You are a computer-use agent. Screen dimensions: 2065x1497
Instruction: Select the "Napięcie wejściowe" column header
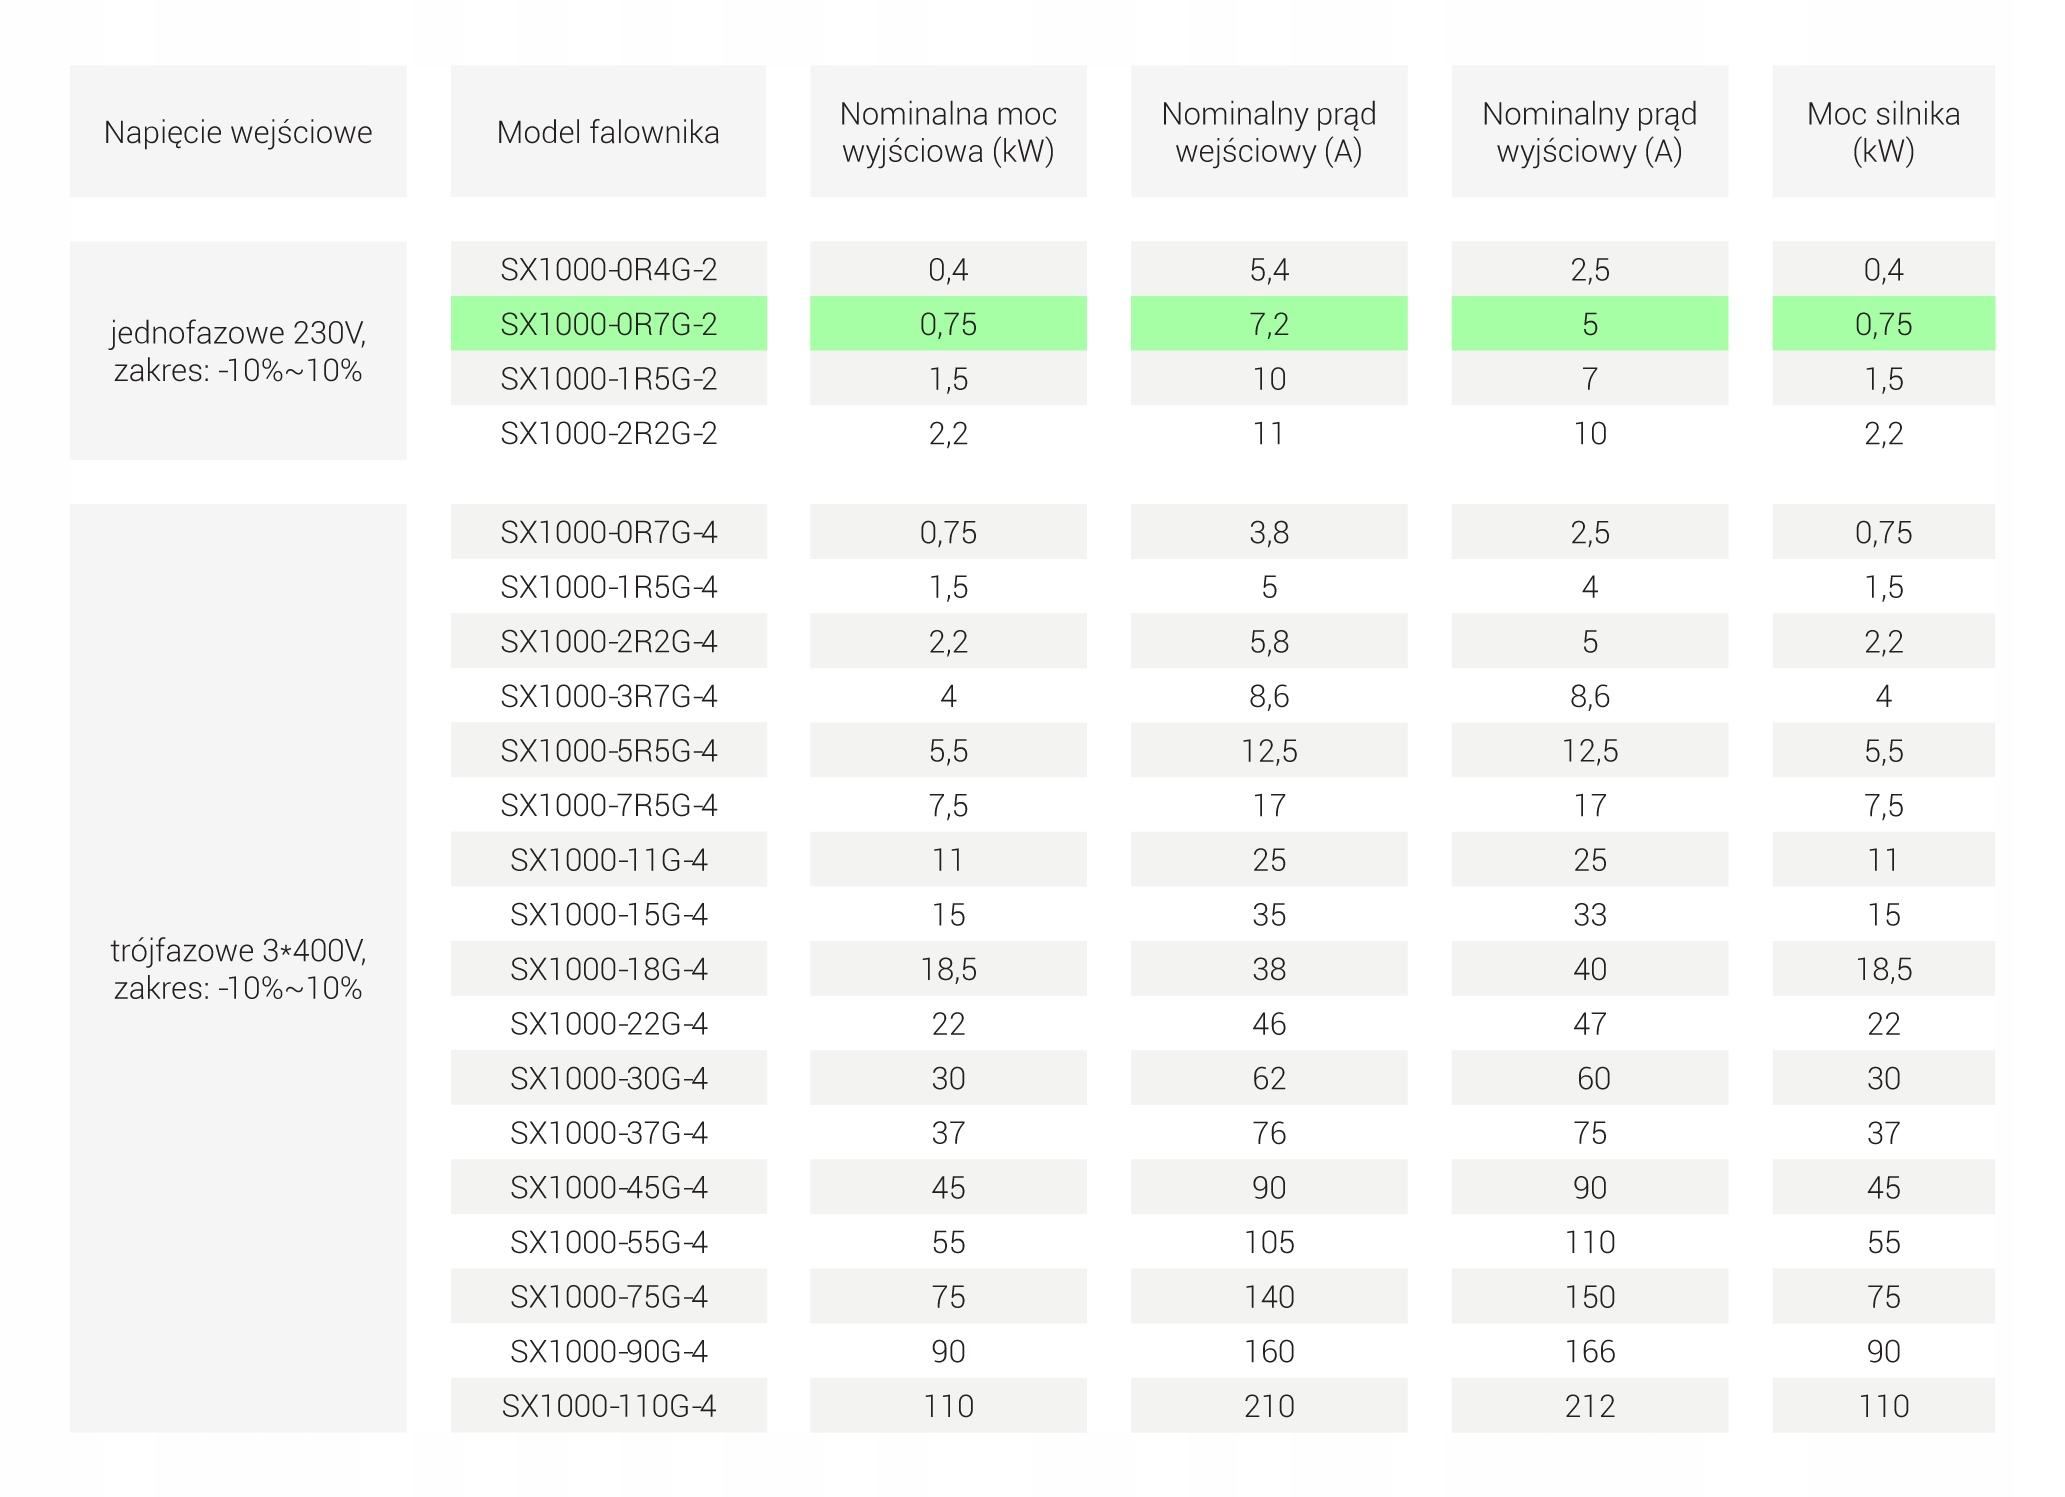coord(238,132)
